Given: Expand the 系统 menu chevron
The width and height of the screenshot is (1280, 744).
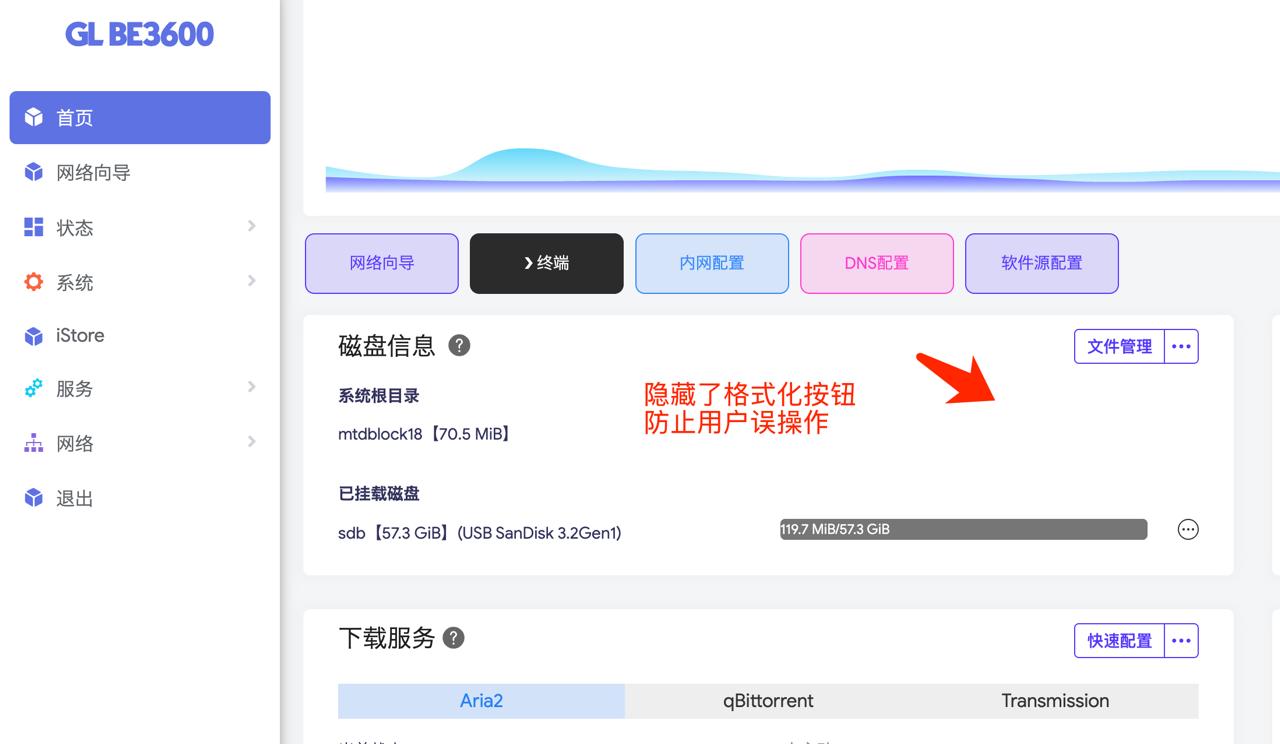Looking at the screenshot, I should [x=251, y=281].
